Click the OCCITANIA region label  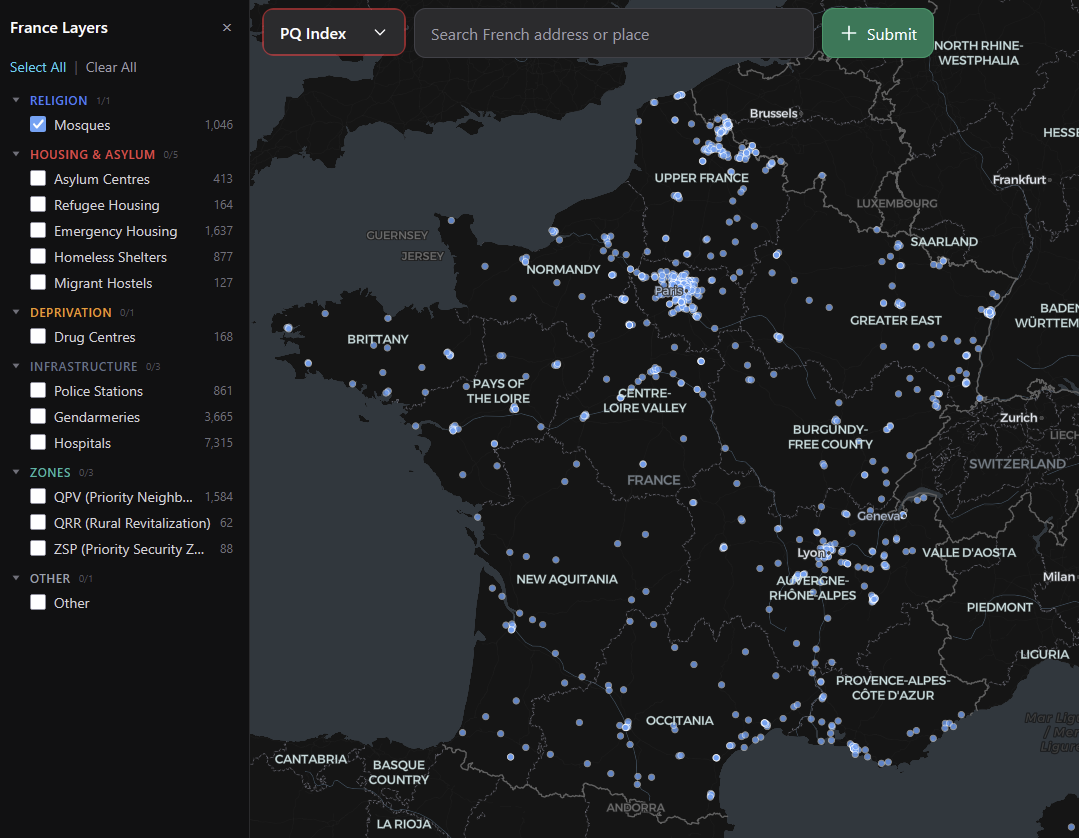[x=679, y=720]
